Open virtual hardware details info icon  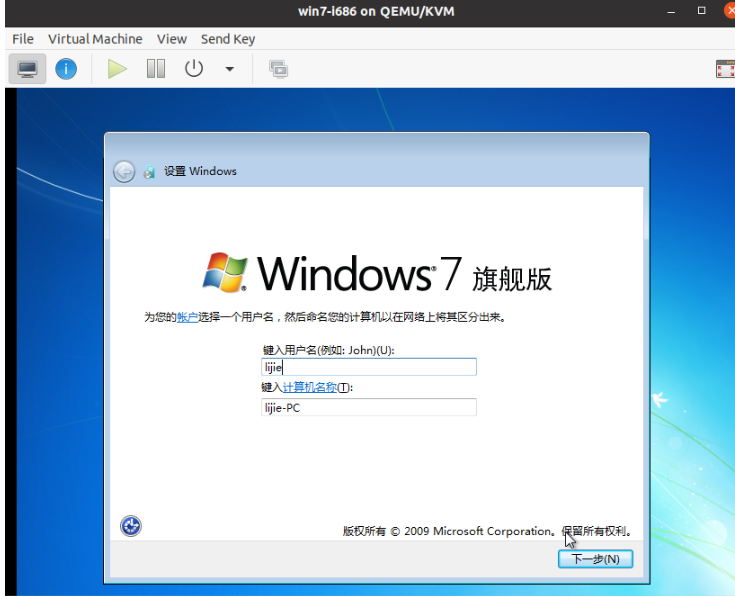click(66, 69)
